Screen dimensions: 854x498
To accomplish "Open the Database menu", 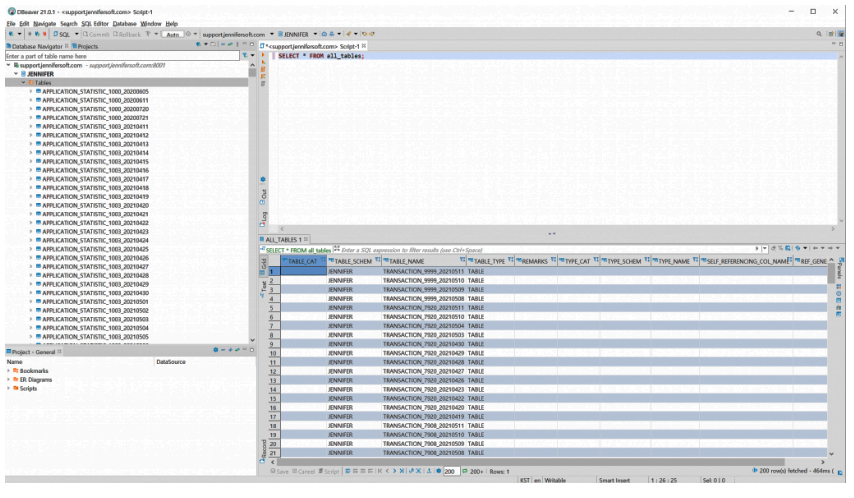I will click(x=125, y=24).
